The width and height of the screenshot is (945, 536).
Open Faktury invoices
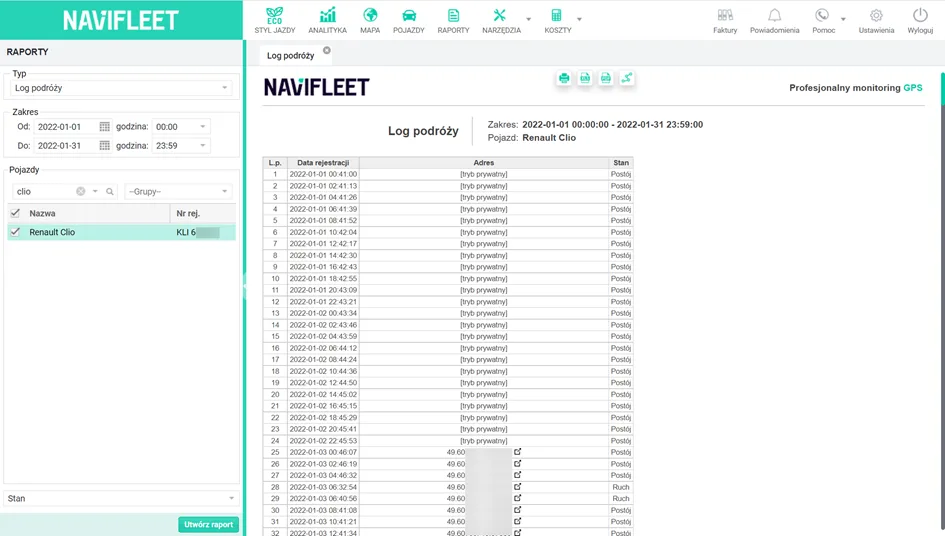pyautogui.click(x=725, y=20)
